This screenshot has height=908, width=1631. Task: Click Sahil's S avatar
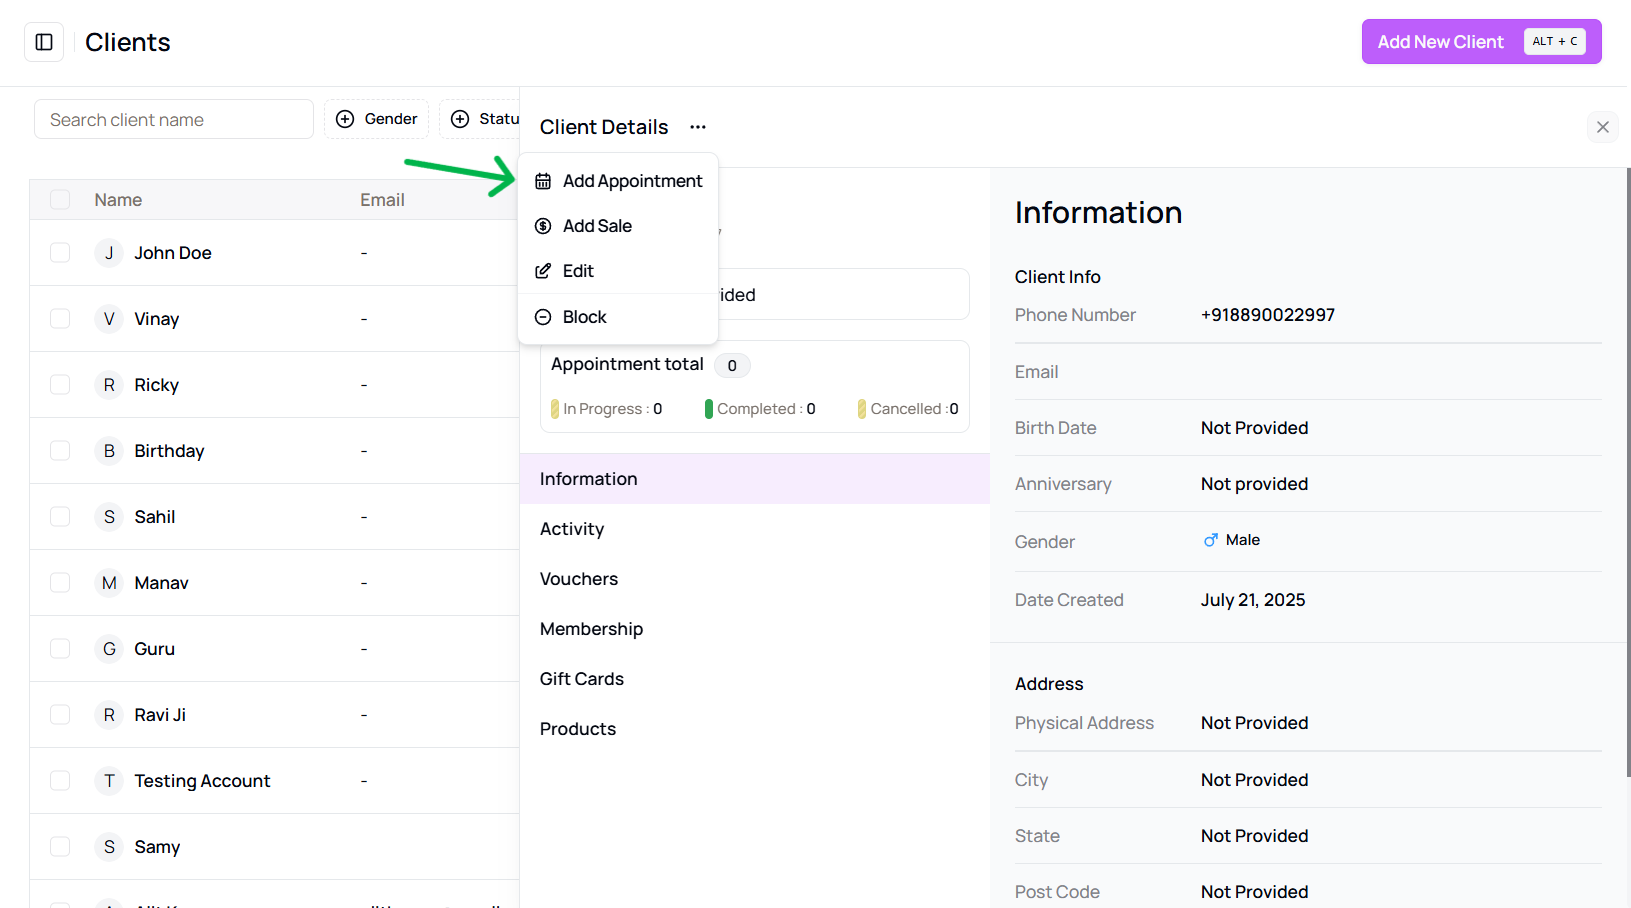tap(109, 517)
